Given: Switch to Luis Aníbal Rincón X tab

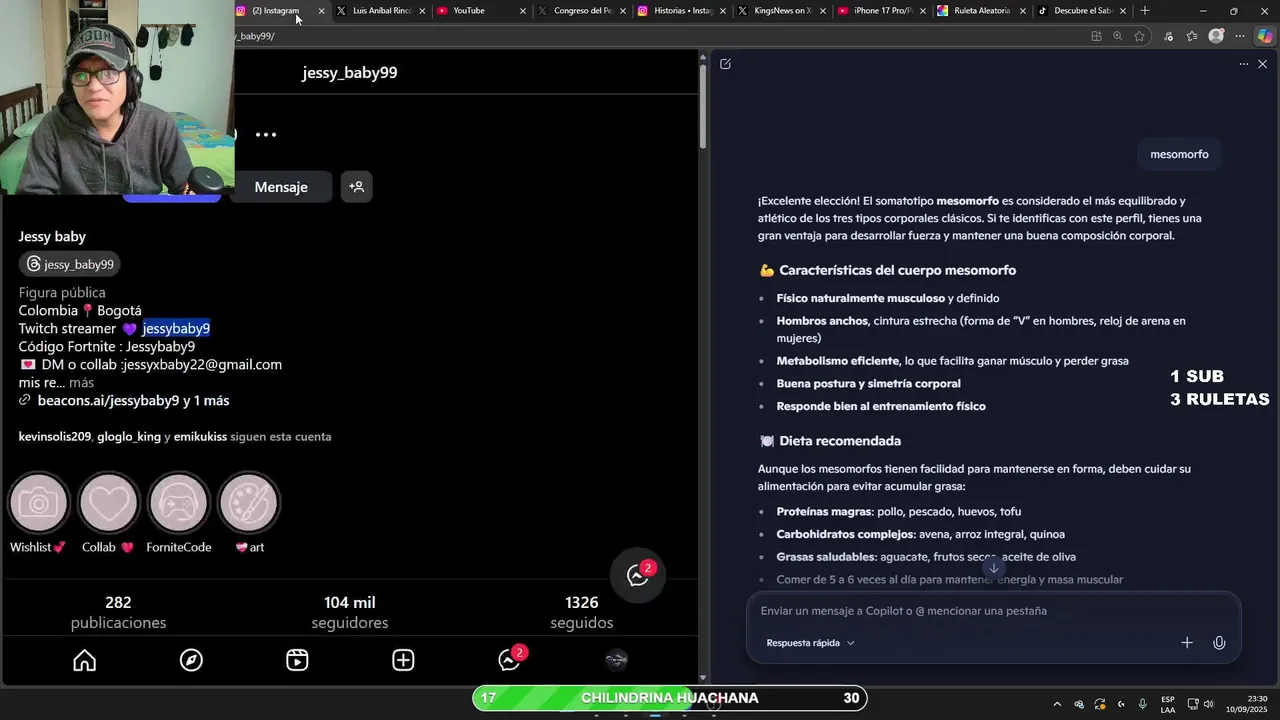Looking at the screenshot, I should coord(381,11).
